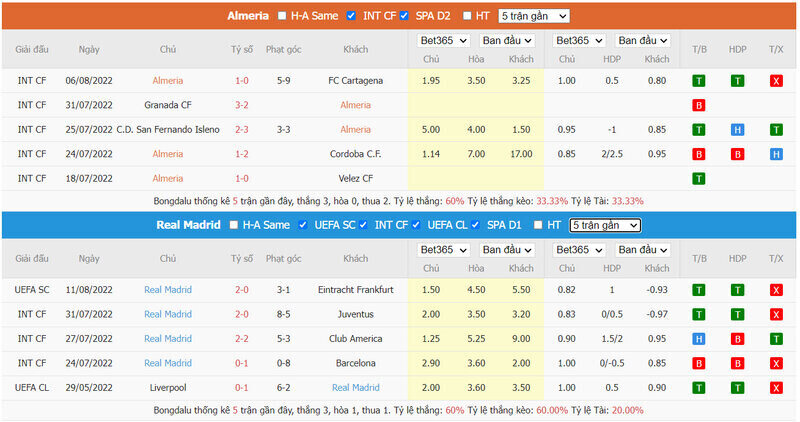Screen dimensions: 800x422
Task: Open first Bet365 dropdown in Almeria table
Action: pyautogui.click(x=443, y=41)
